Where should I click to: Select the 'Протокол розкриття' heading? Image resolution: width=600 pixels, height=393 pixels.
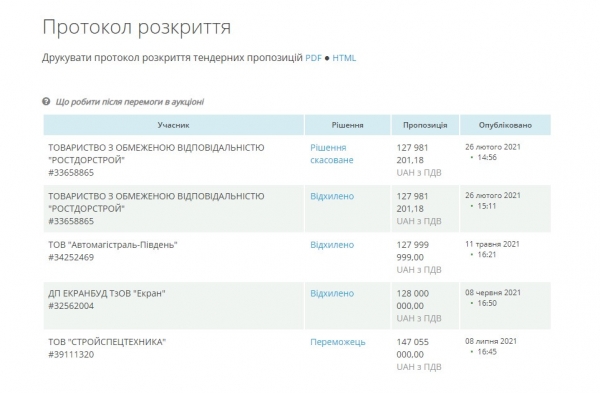pyautogui.click(x=137, y=28)
